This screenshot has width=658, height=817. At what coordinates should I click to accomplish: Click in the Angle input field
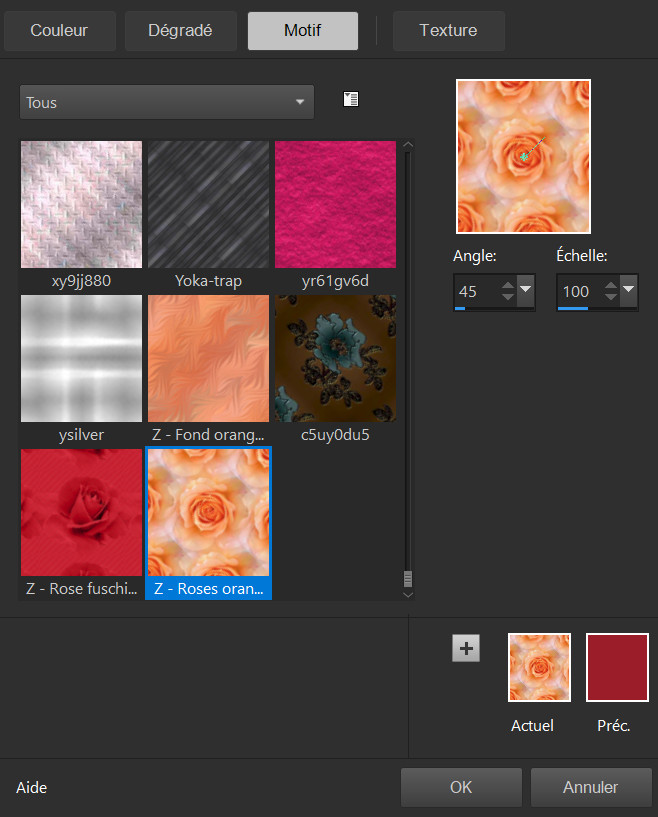[x=474, y=292]
